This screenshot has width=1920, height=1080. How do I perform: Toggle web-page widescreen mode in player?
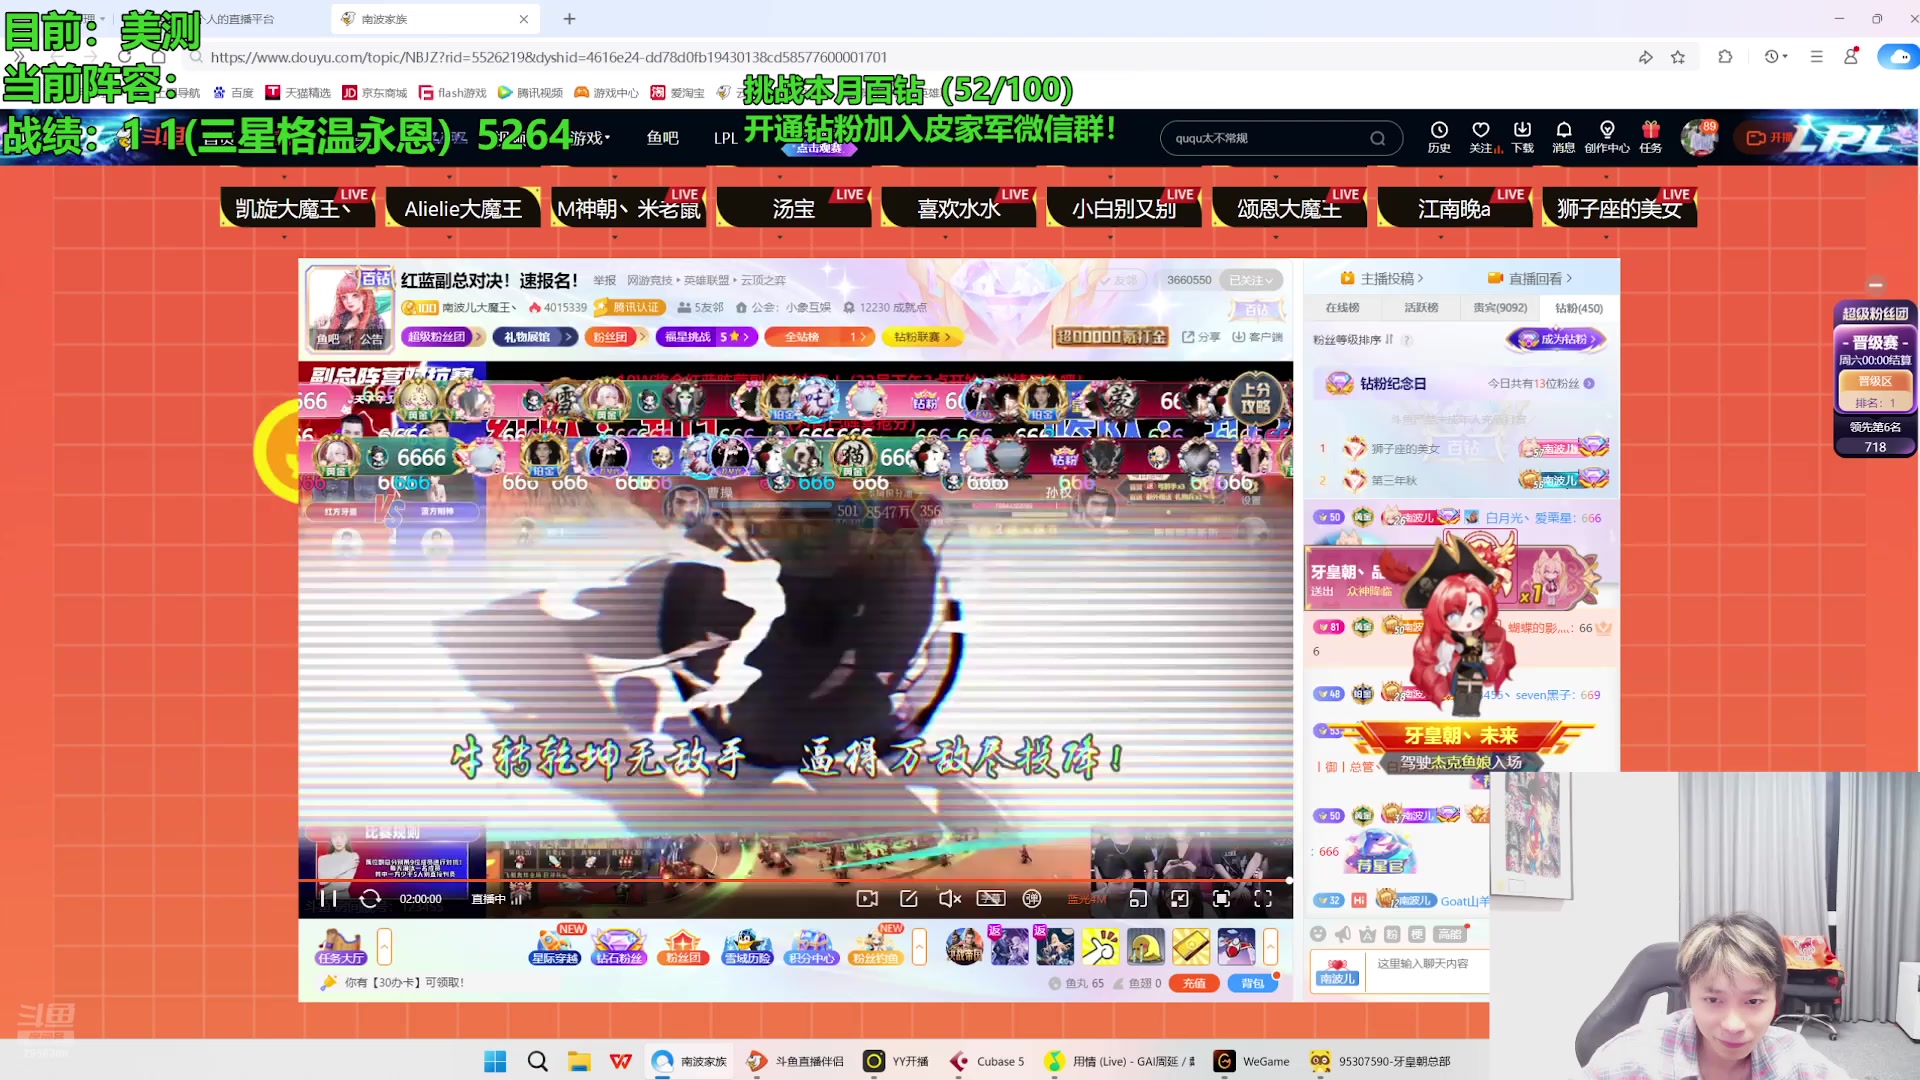click(1222, 898)
